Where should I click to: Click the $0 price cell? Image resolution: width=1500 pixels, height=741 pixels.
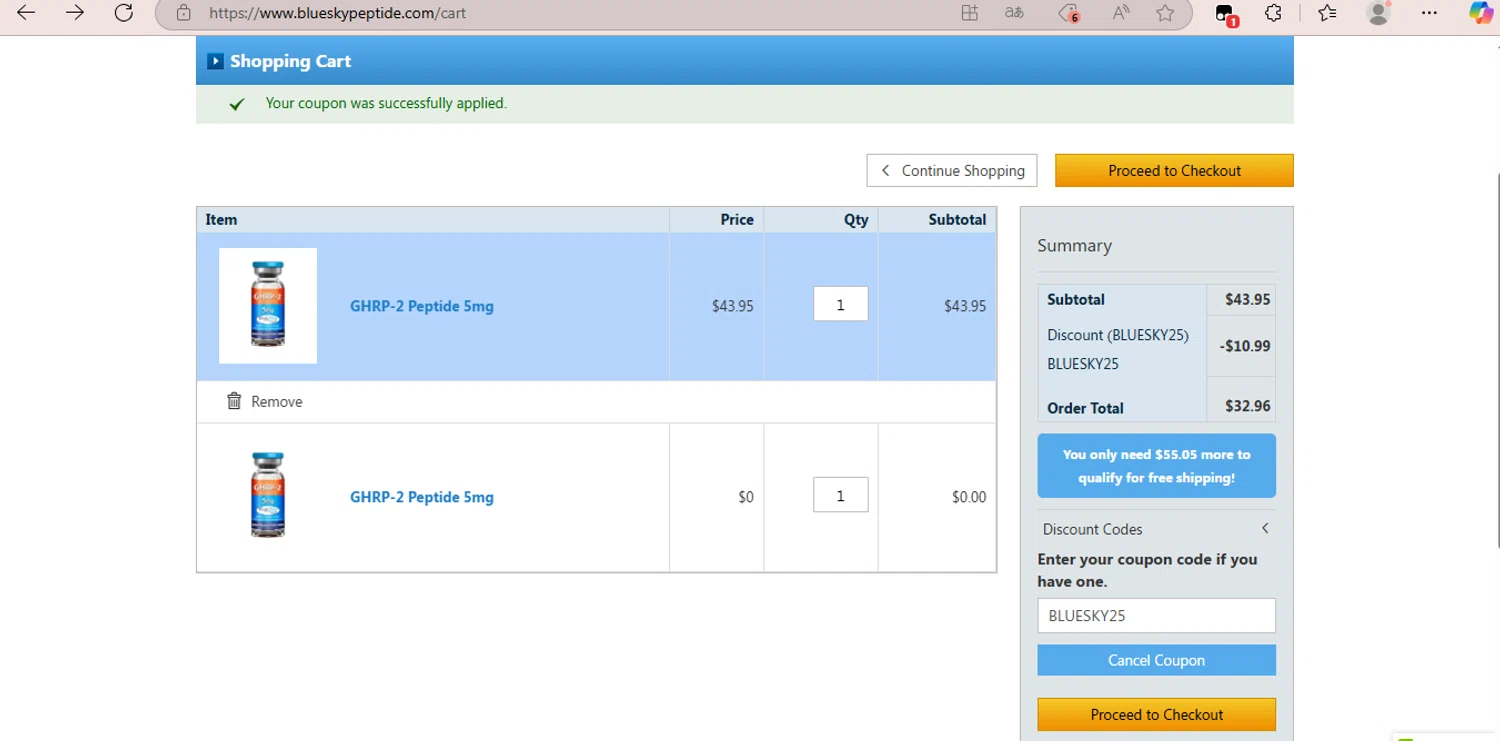point(746,497)
